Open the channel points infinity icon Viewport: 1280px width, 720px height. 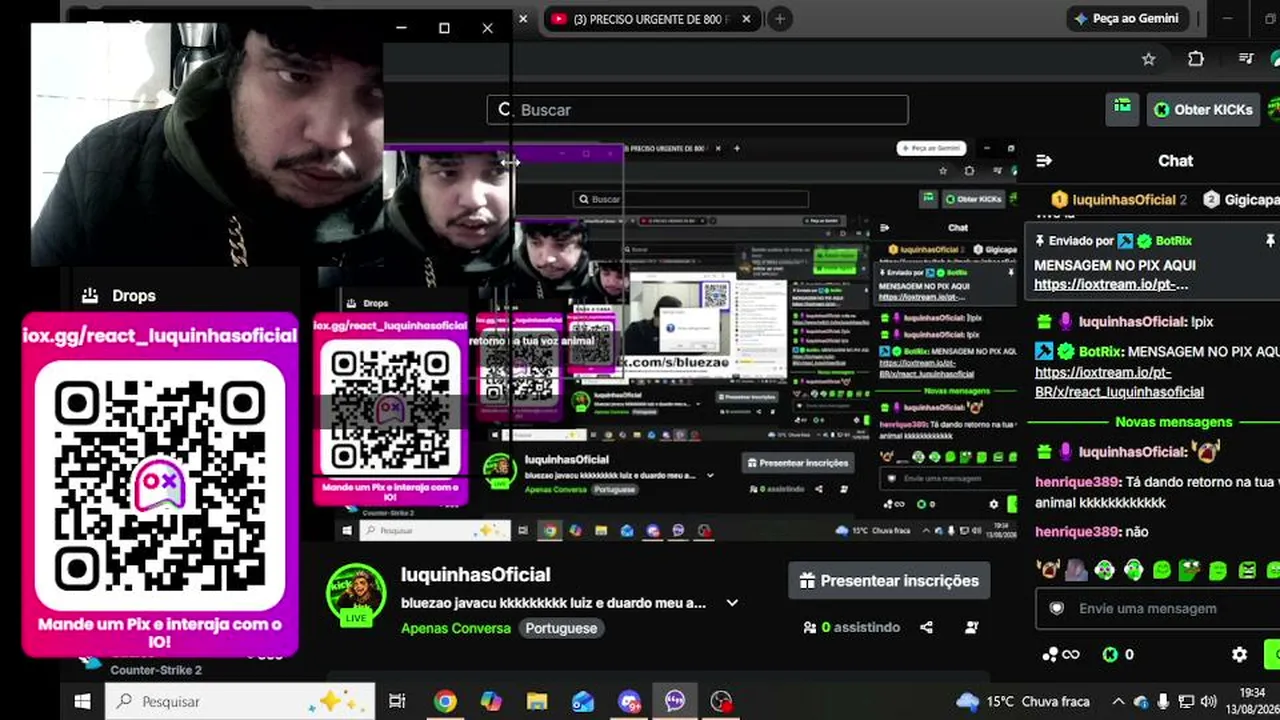pyautogui.click(x=1061, y=655)
